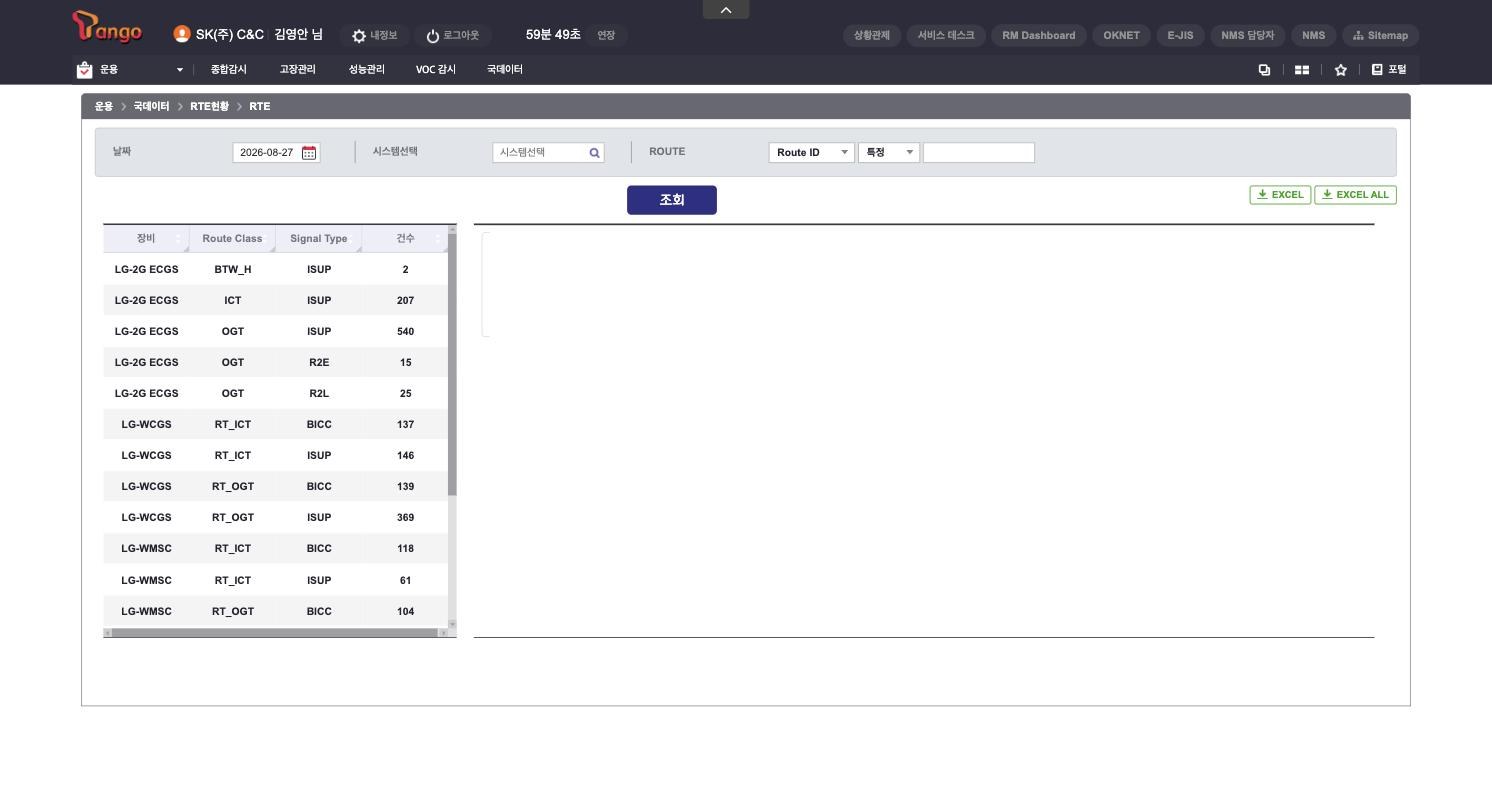Open the E-JIS link

coord(1181,35)
